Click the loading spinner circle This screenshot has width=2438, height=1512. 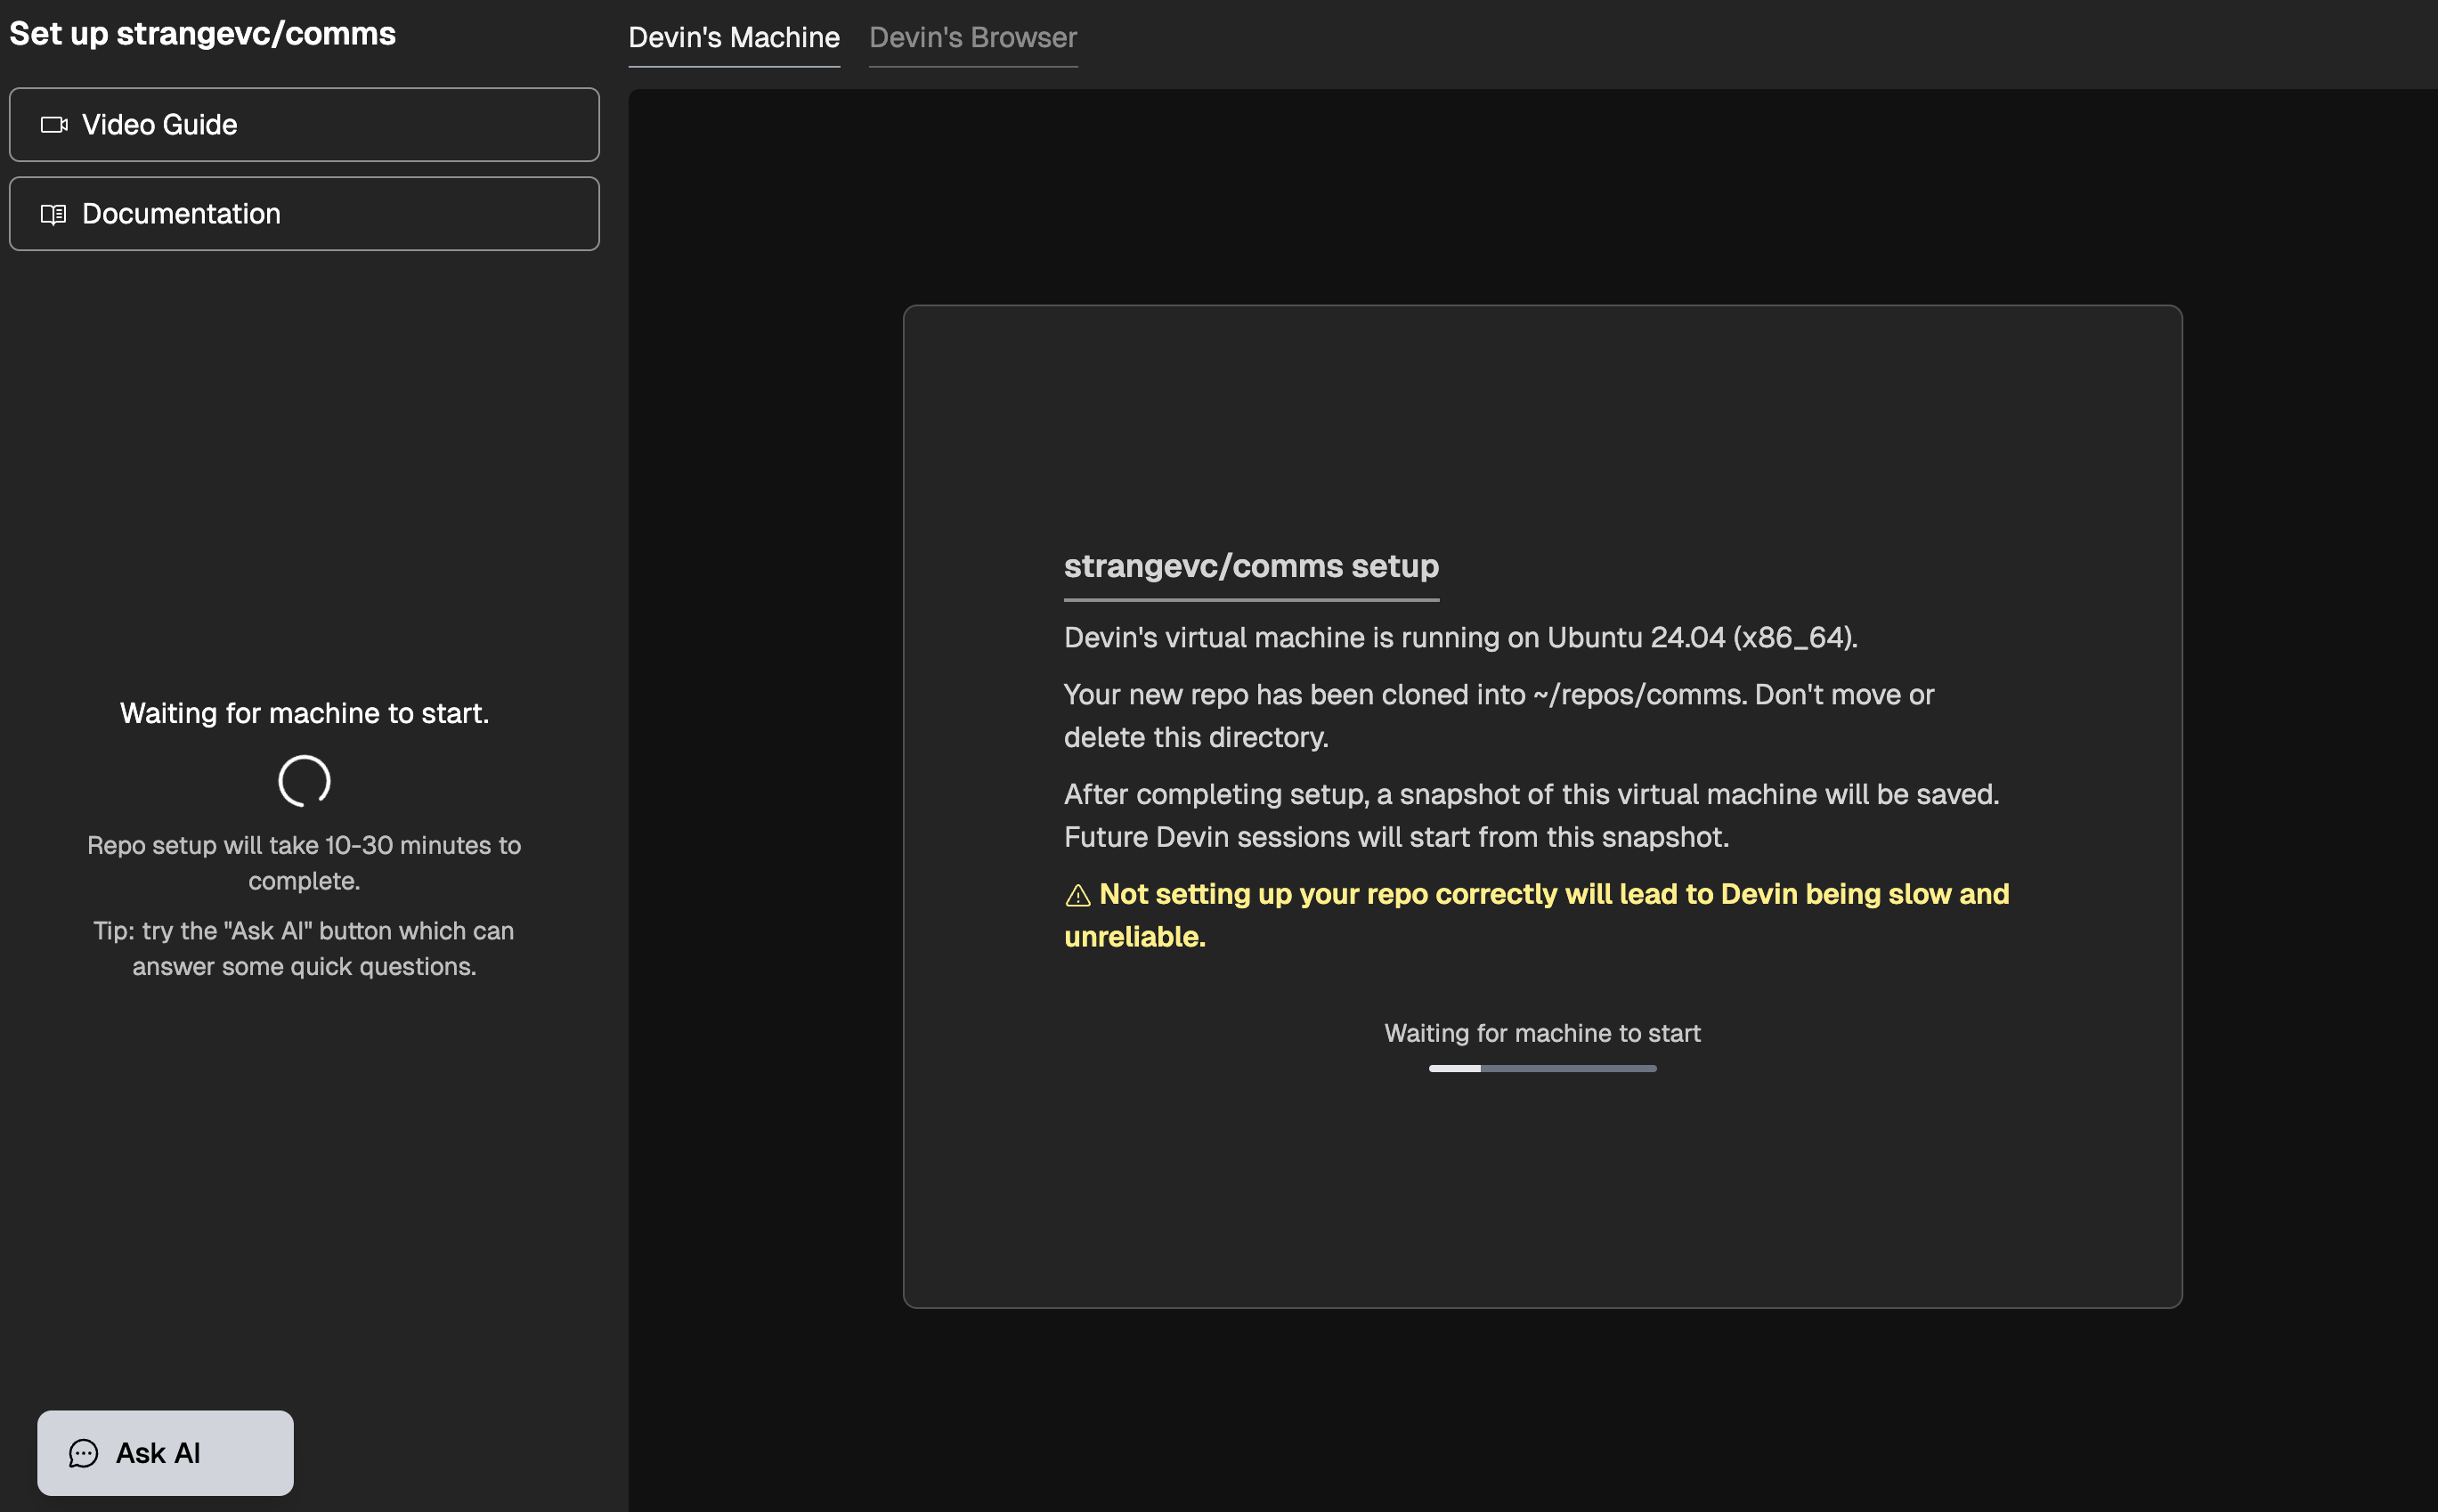click(x=304, y=780)
